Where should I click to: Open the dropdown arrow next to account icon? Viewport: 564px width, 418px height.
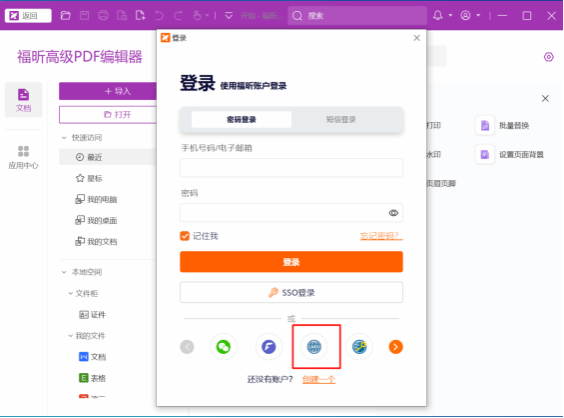pos(478,15)
